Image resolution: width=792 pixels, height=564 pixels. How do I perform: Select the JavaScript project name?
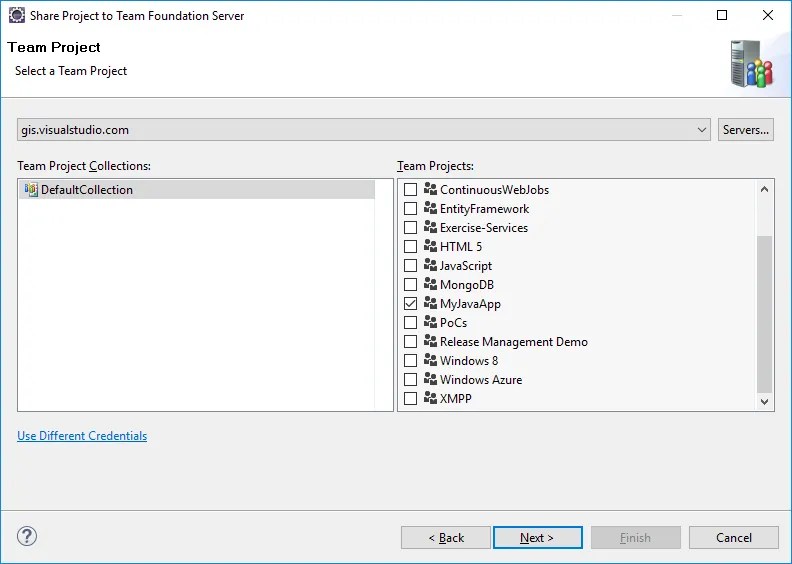pos(466,266)
